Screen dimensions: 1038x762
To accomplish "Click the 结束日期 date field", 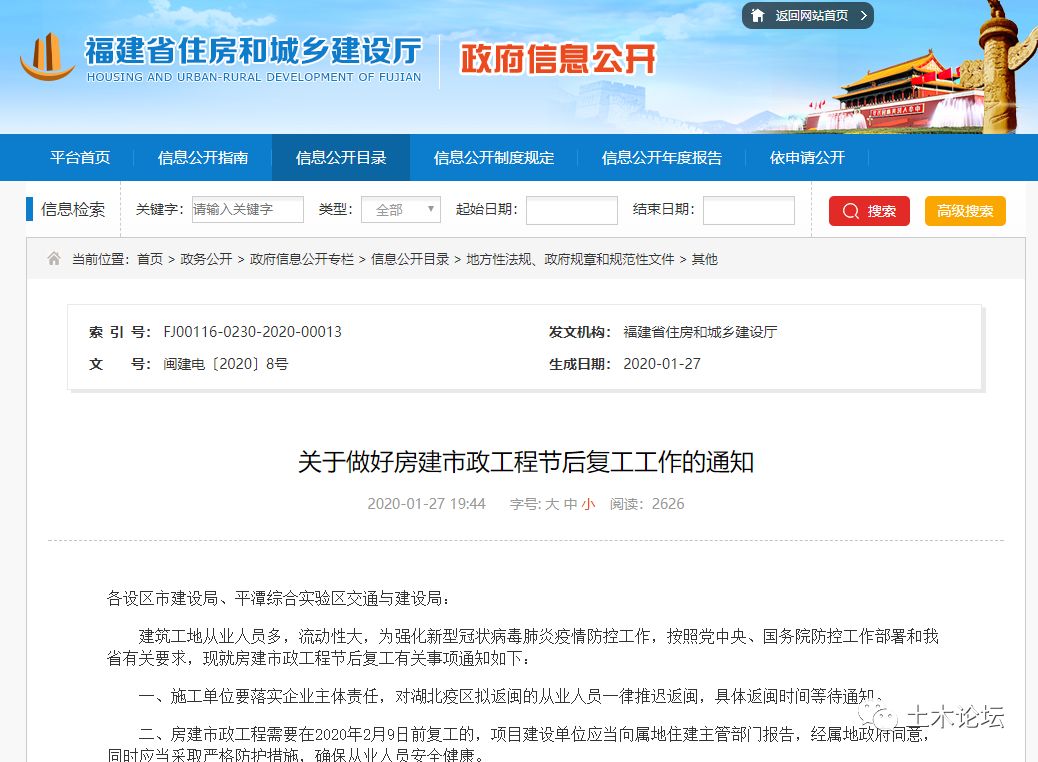I will click(x=748, y=210).
